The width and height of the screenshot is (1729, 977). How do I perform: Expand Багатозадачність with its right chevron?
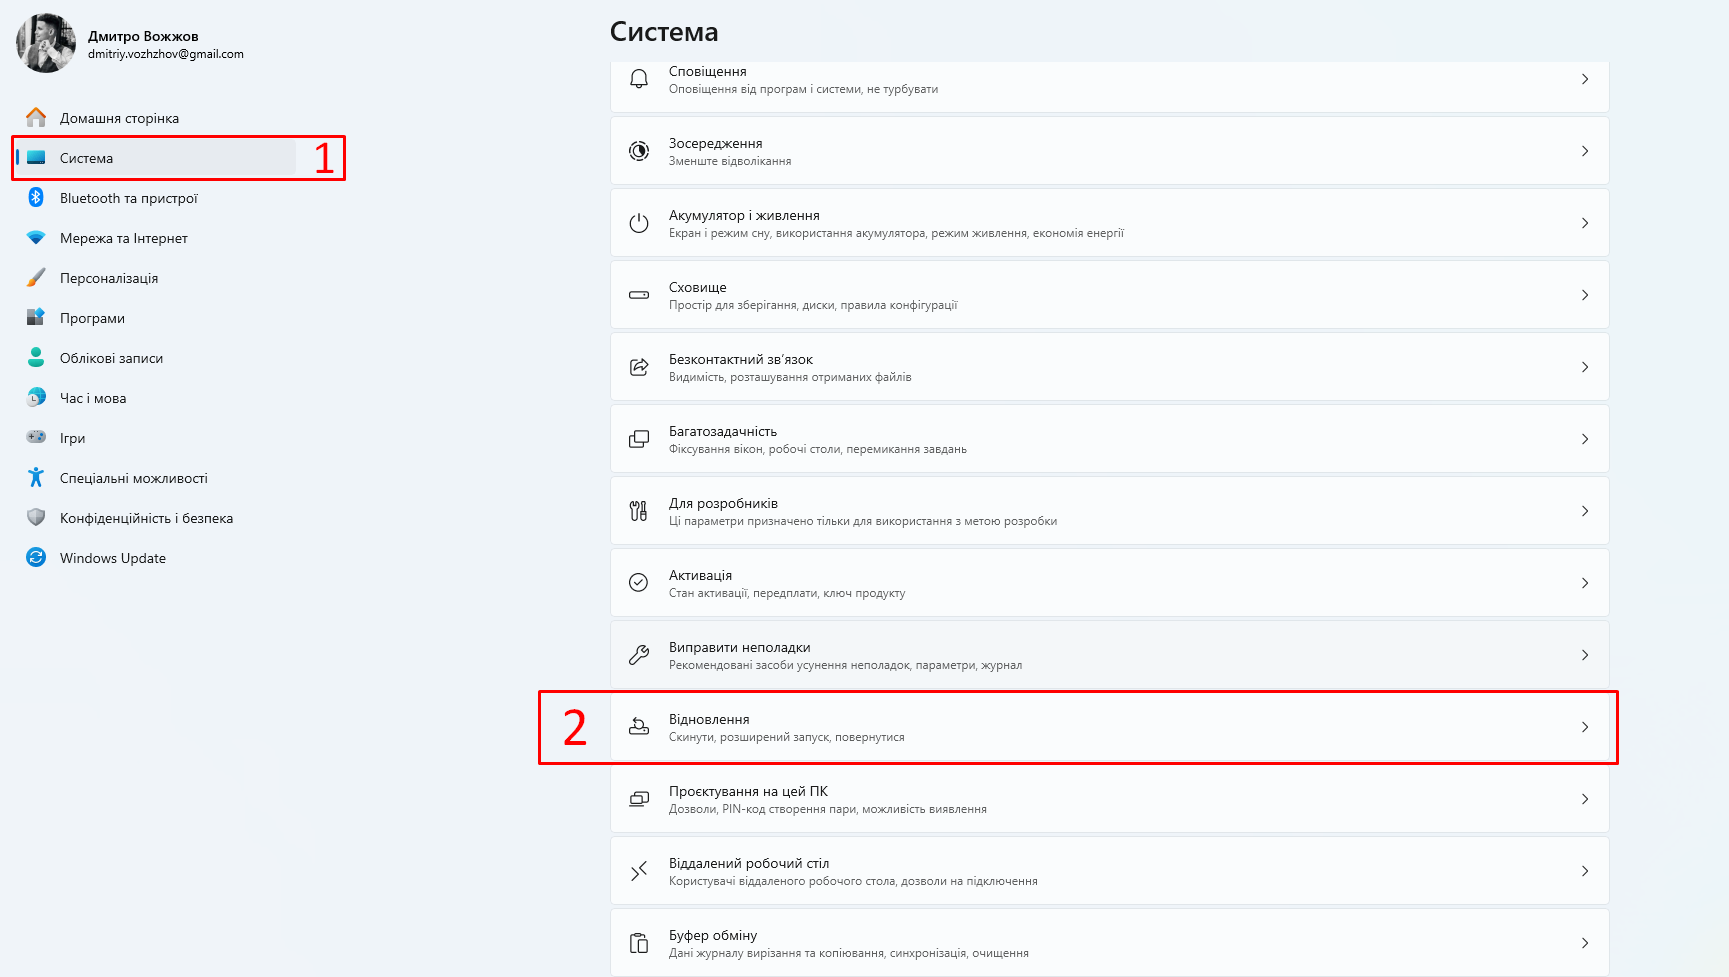[1585, 439]
